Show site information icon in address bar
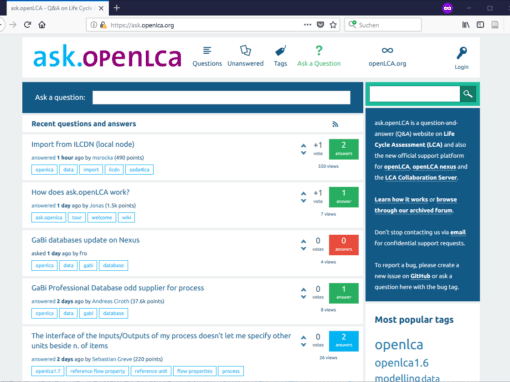510x382 pixels. click(x=94, y=25)
